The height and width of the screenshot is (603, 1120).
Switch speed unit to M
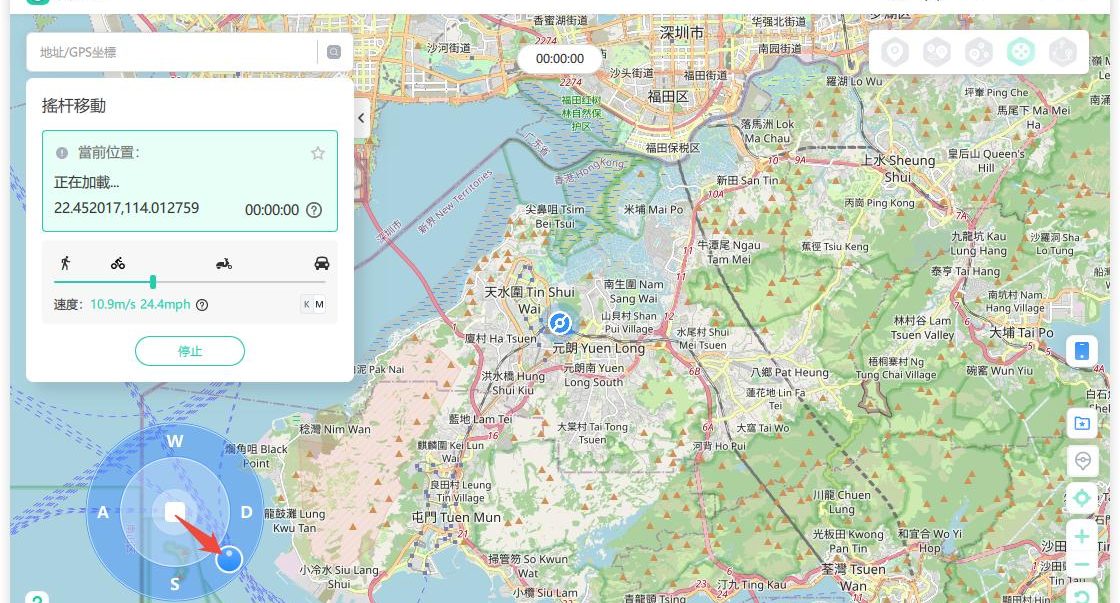(320, 305)
